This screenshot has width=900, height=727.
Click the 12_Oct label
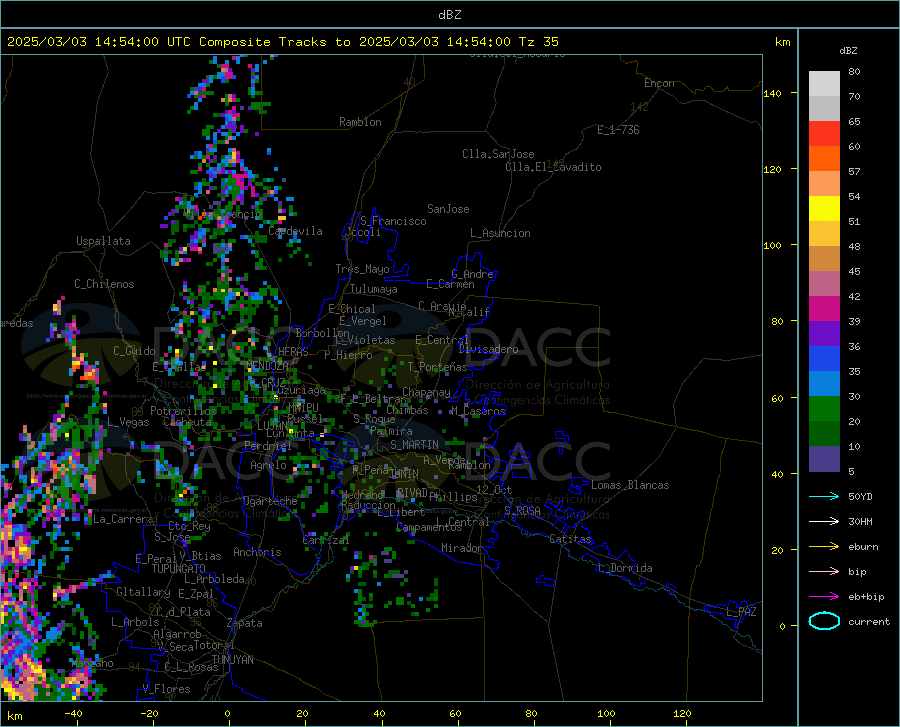click(494, 489)
